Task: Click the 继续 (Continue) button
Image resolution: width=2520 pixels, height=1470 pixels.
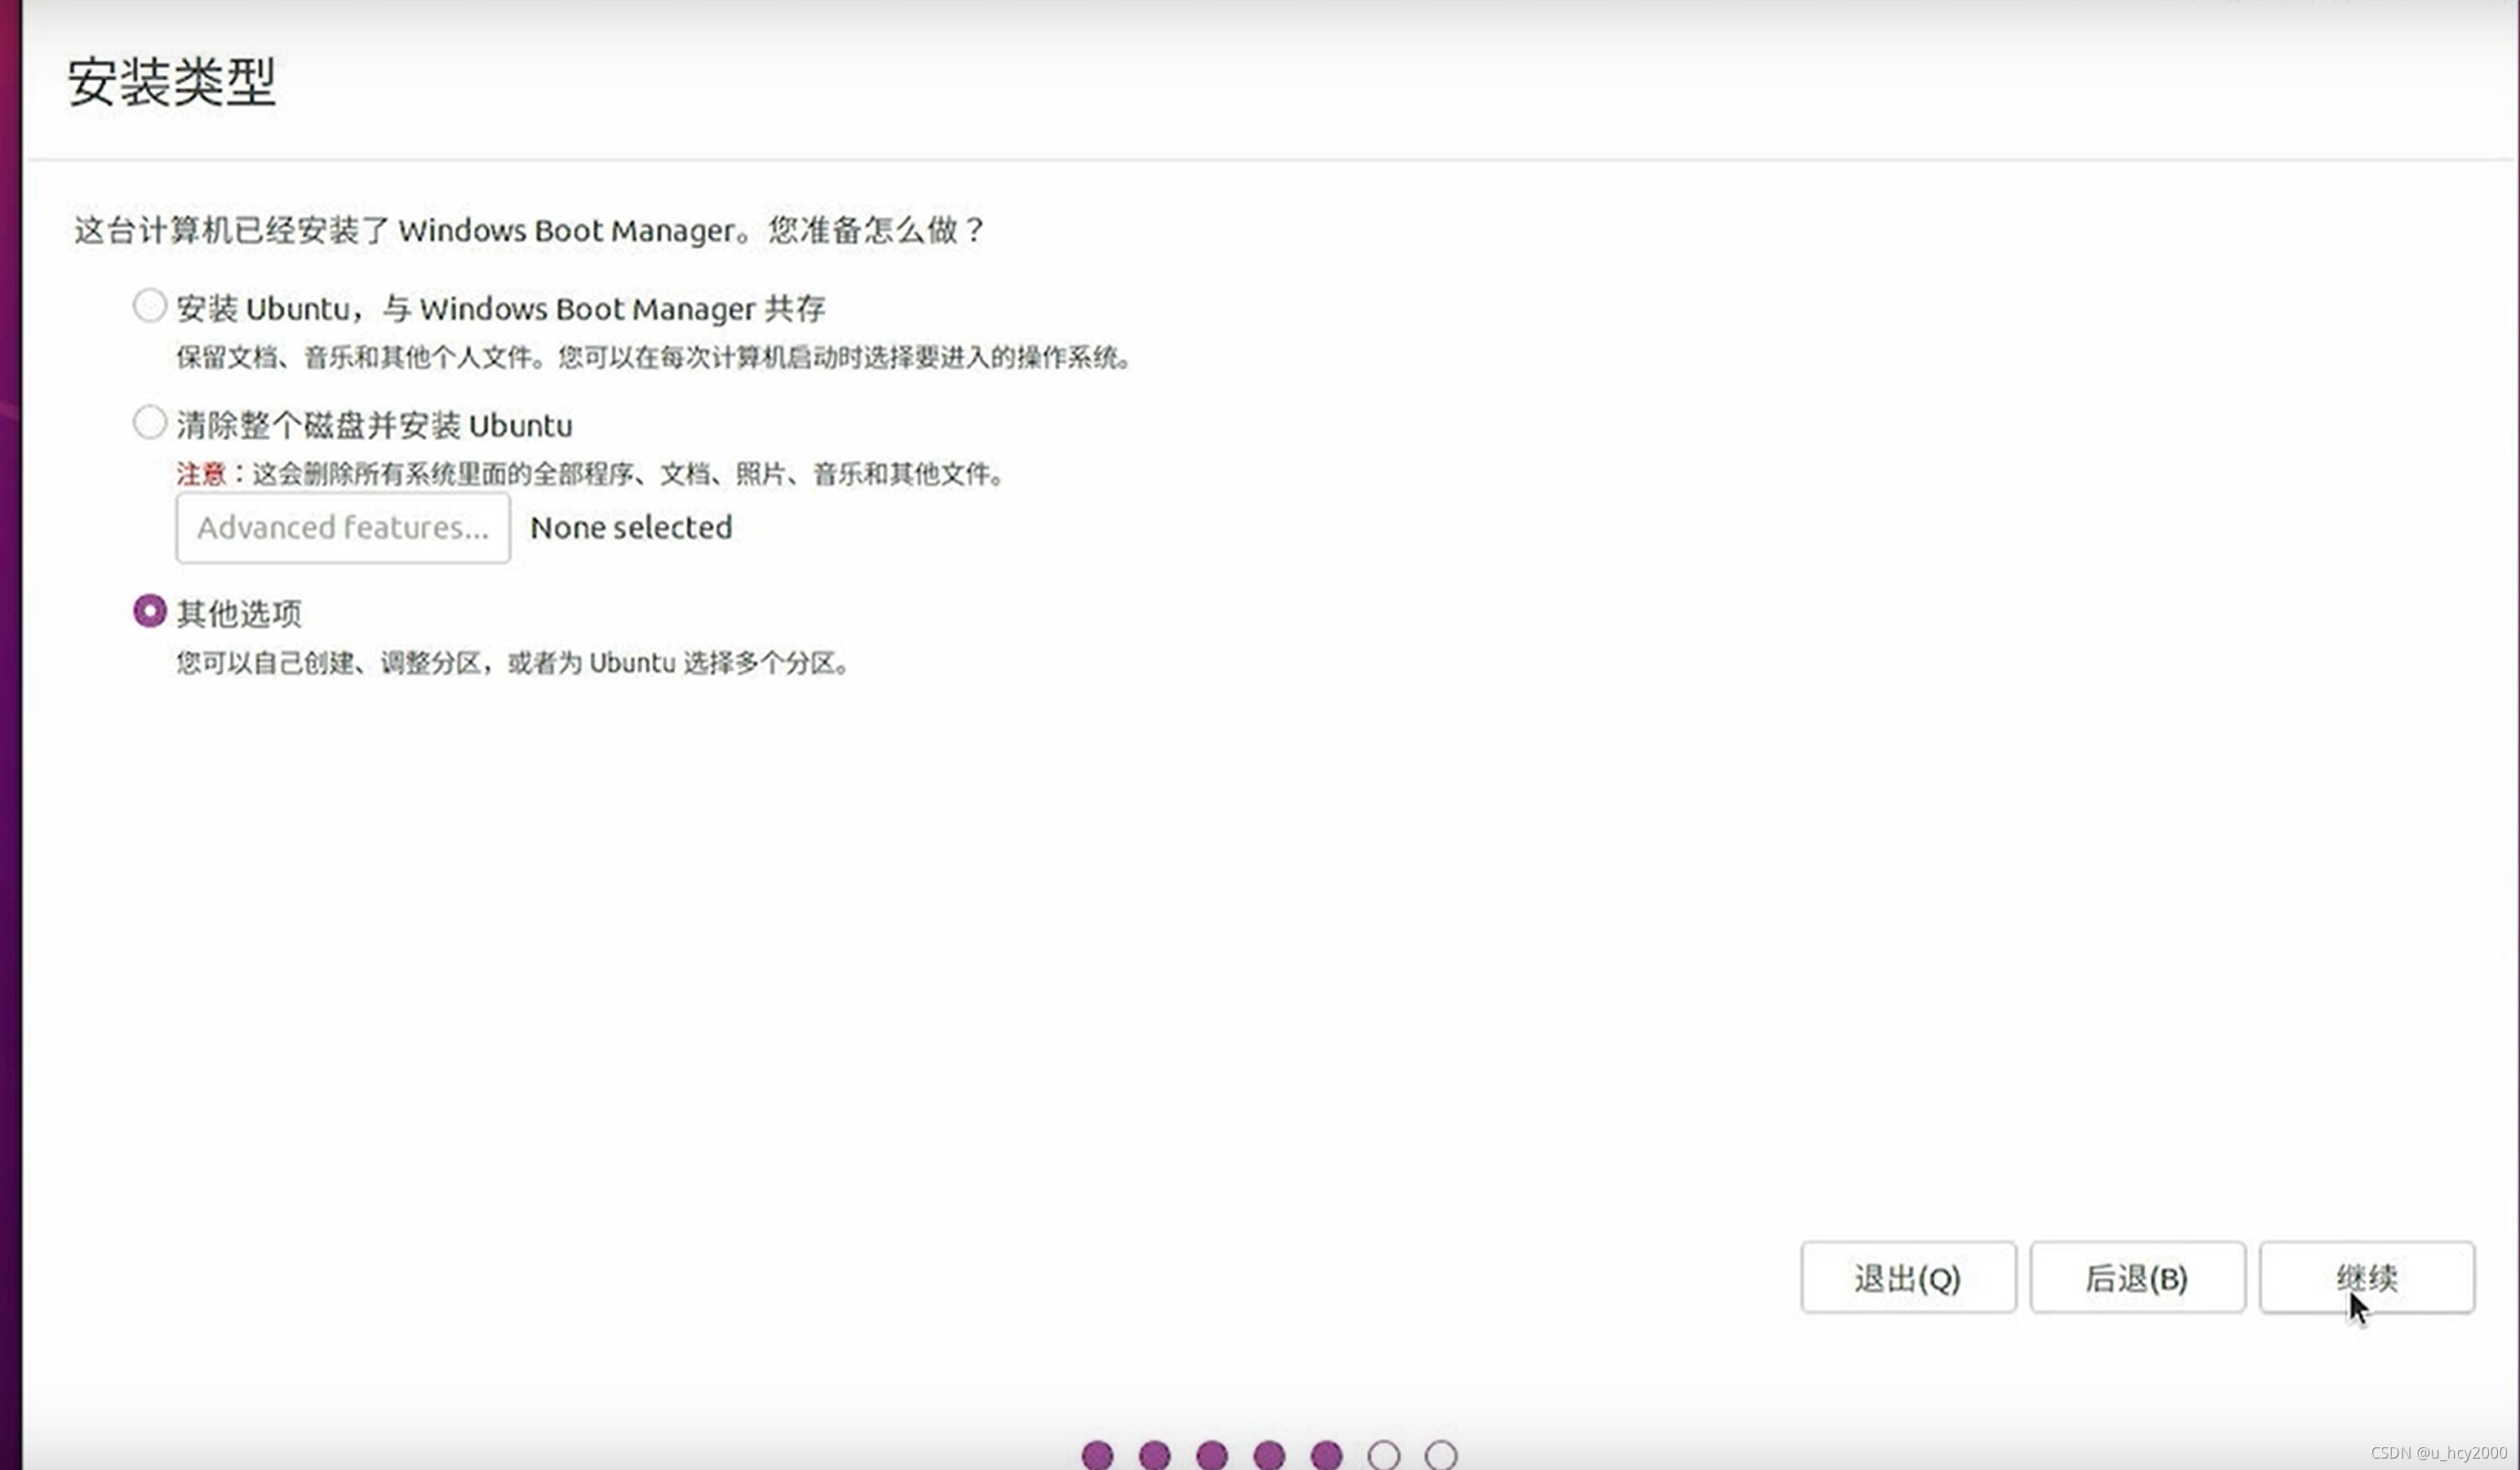Action: 2366,1277
